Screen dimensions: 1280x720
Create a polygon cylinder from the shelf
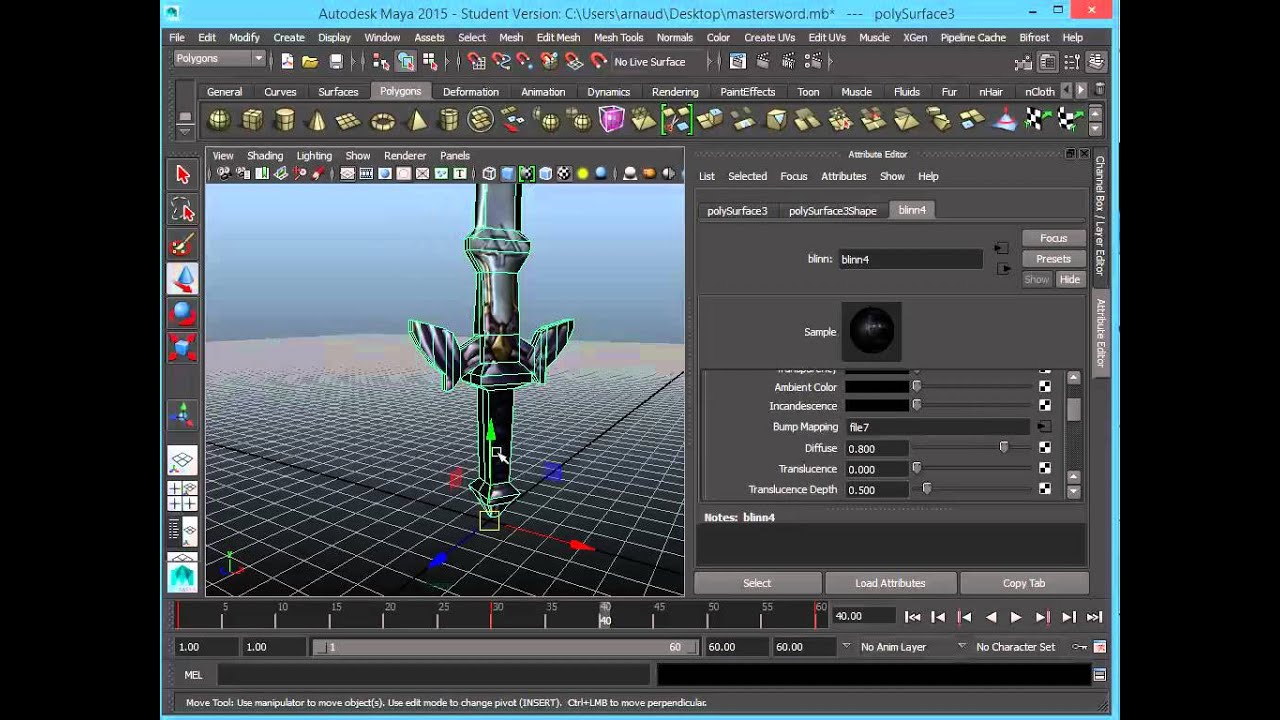tap(285, 121)
